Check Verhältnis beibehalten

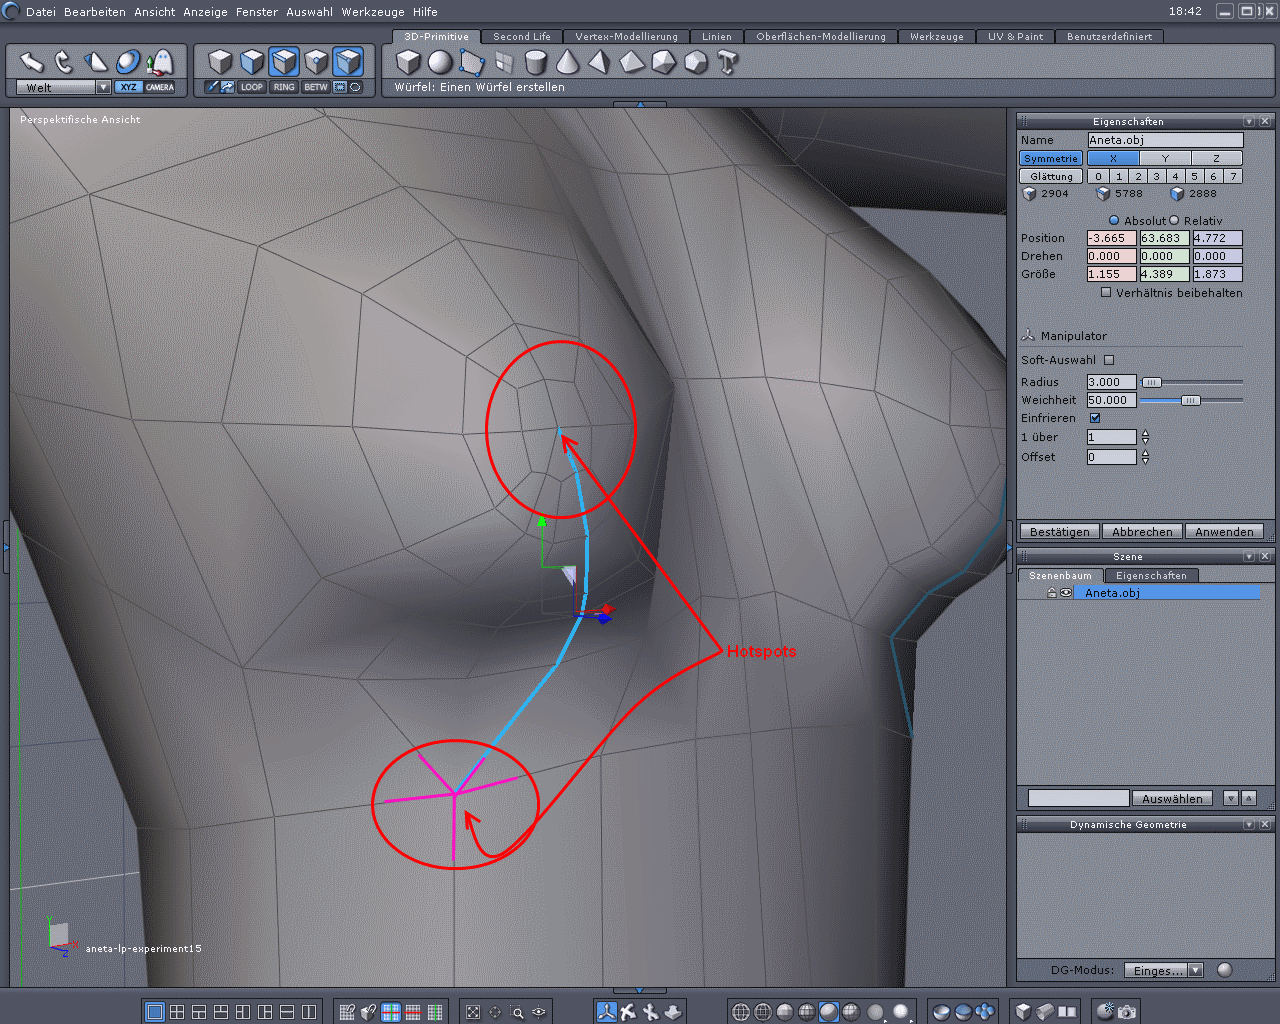pyautogui.click(x=1106, y=293)
